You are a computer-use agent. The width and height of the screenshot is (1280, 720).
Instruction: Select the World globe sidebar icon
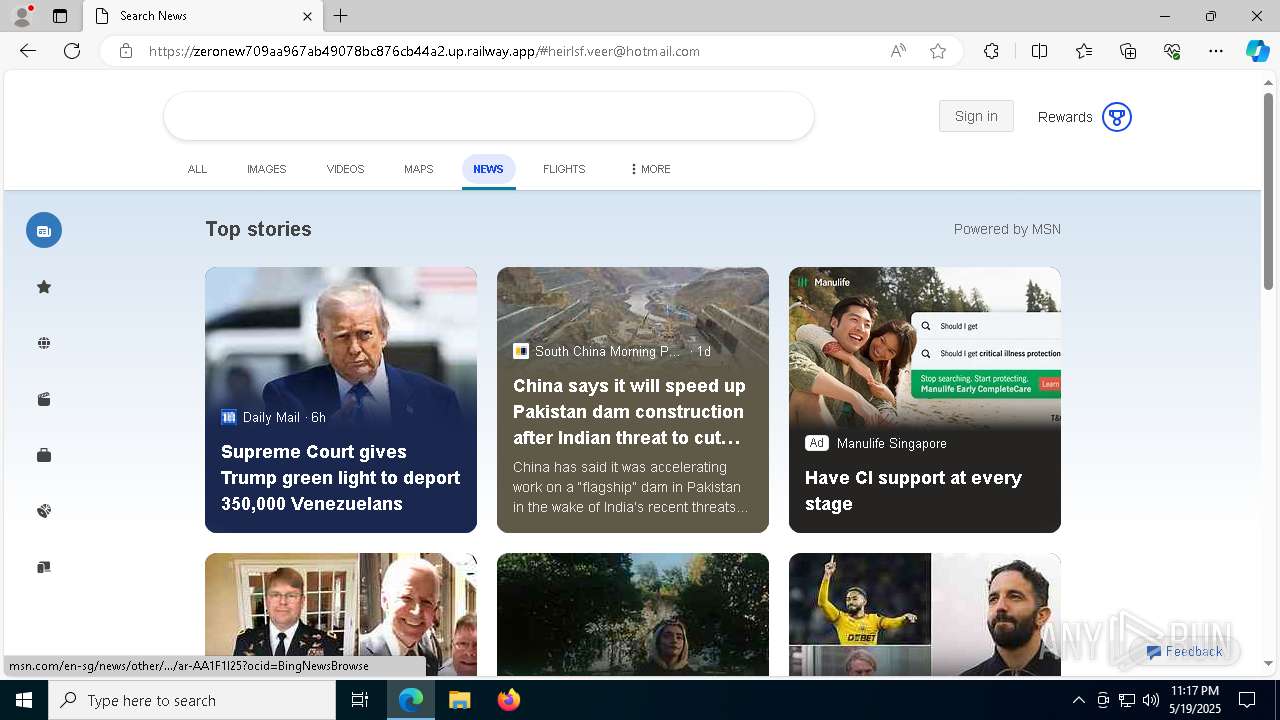(x=44, y=343)
